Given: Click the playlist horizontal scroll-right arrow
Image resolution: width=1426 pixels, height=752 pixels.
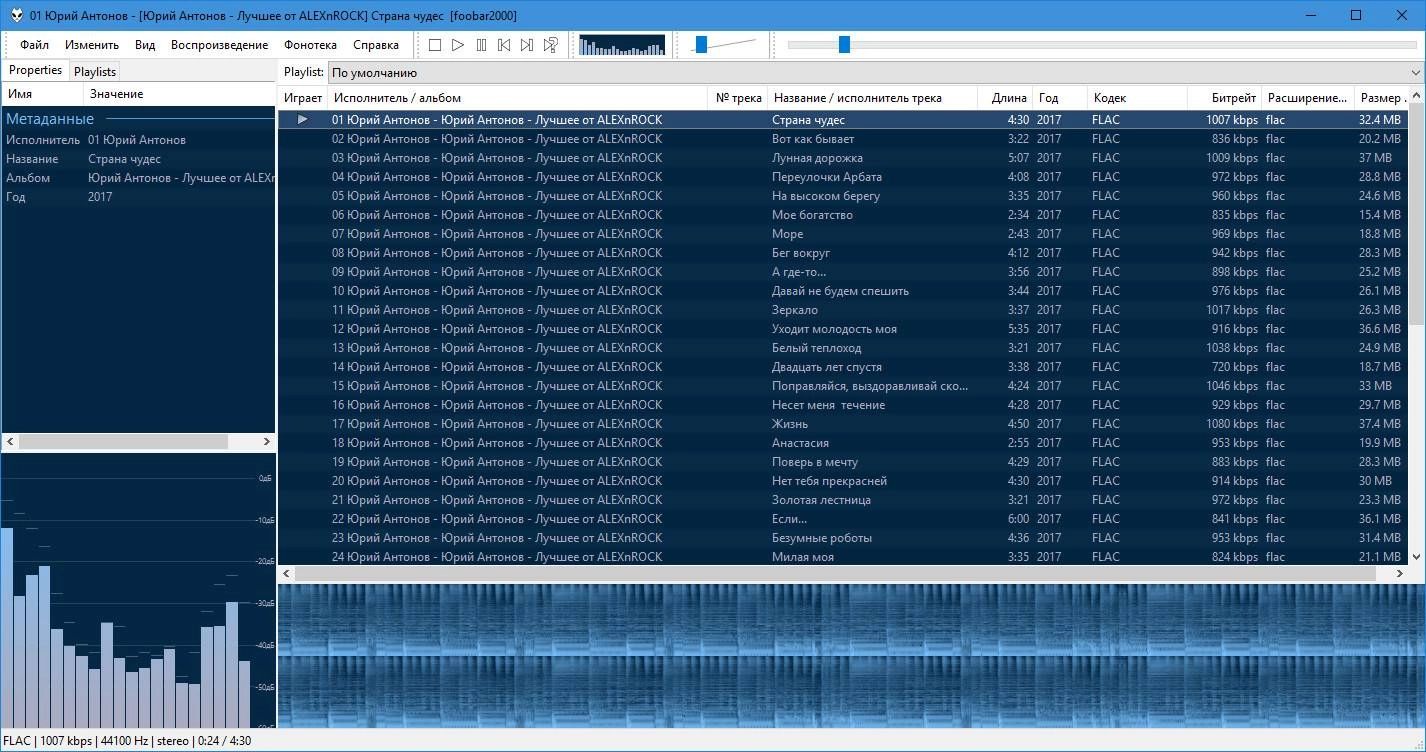Looking at the screenshot, I should (x=1400, y=574).
